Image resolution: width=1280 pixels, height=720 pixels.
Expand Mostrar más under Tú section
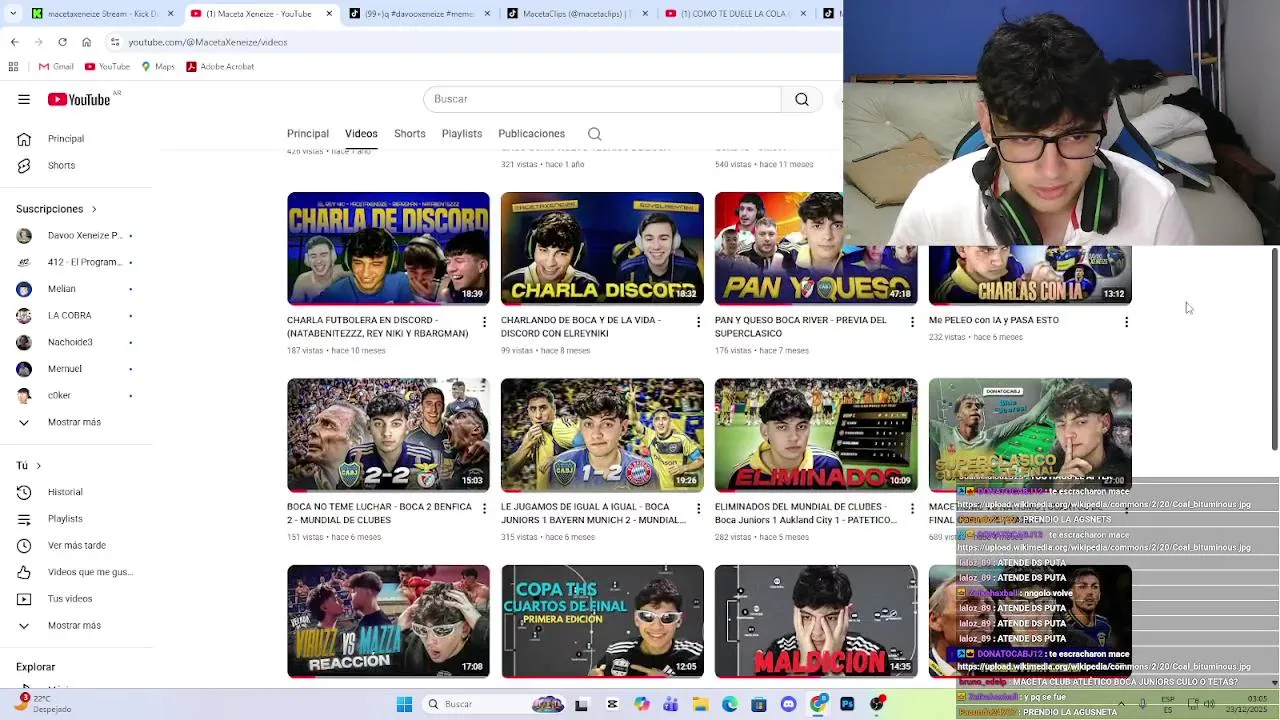tap(75, 625)
